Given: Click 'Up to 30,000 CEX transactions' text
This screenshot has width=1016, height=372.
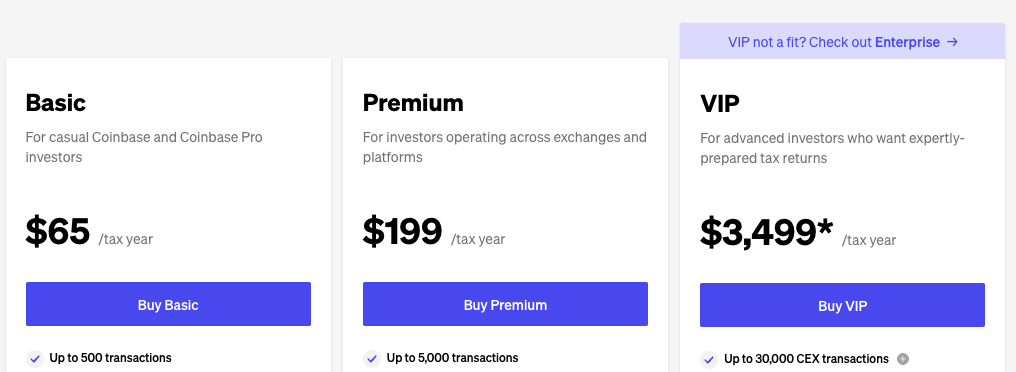Looking at the screenshot, I should tap(806, 359).
